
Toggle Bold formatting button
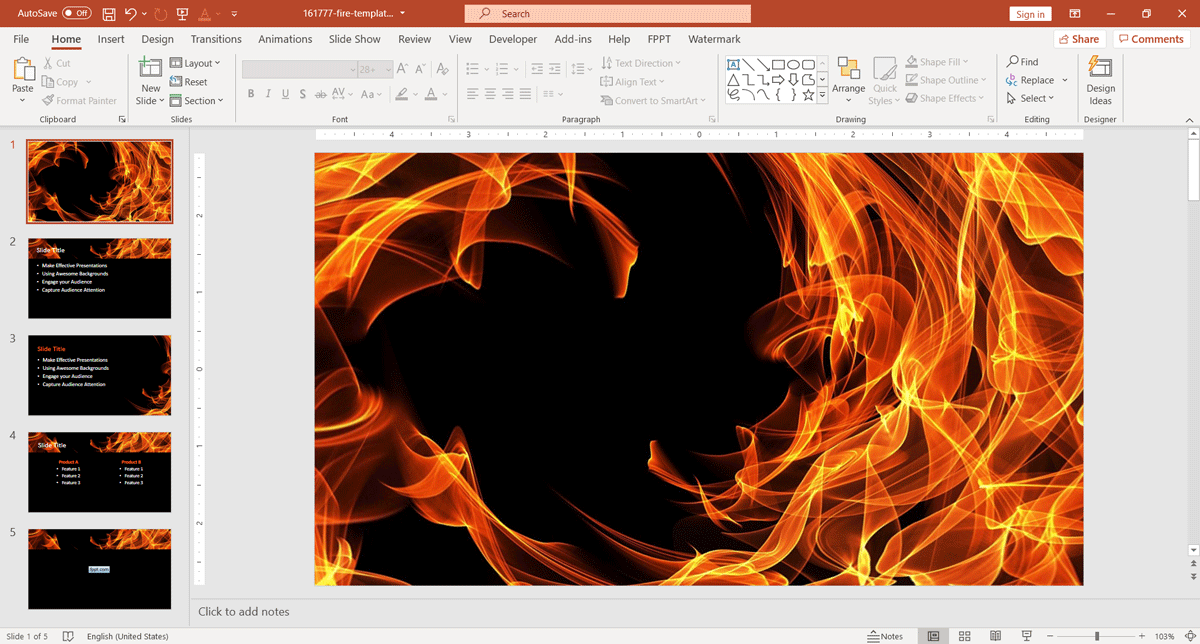click(251, 94)
